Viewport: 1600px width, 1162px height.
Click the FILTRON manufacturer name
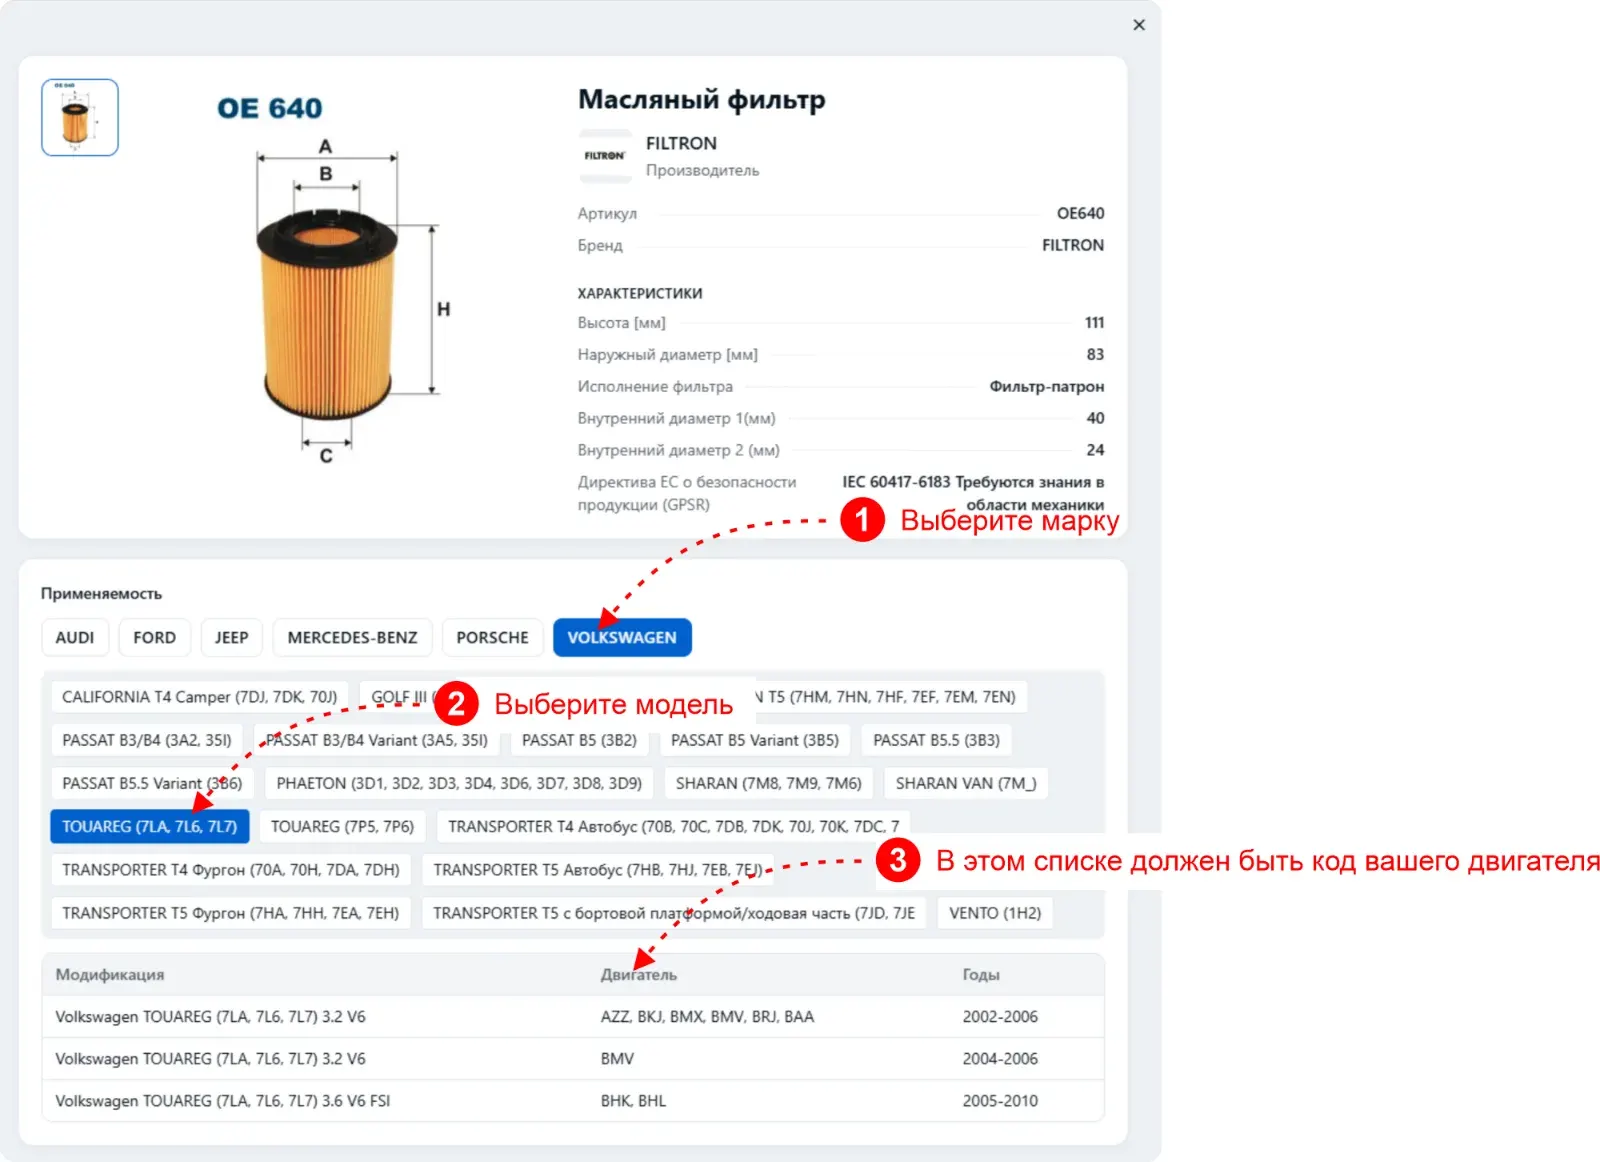pyautogui.click(x=681, y=144)
